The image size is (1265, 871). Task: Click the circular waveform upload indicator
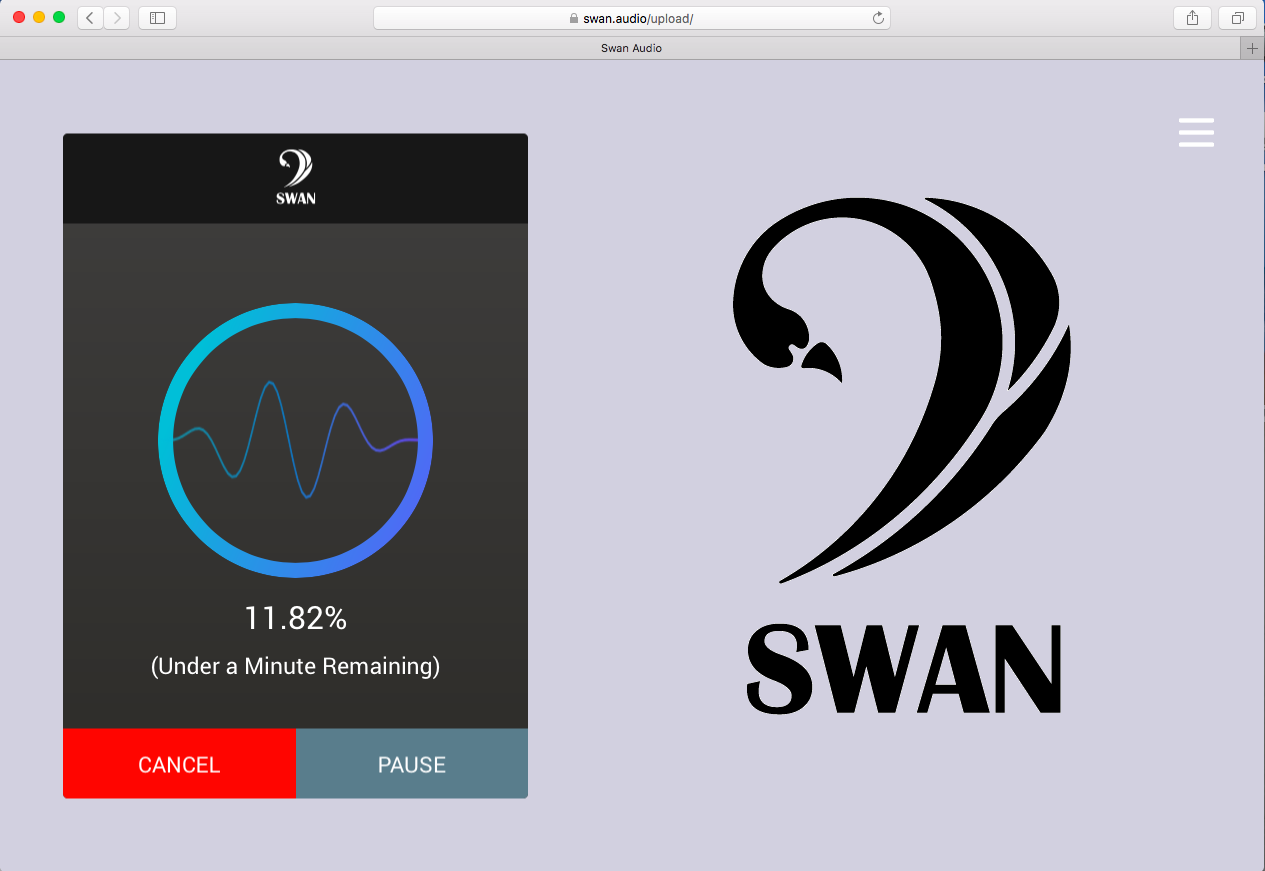pos(295,440)
